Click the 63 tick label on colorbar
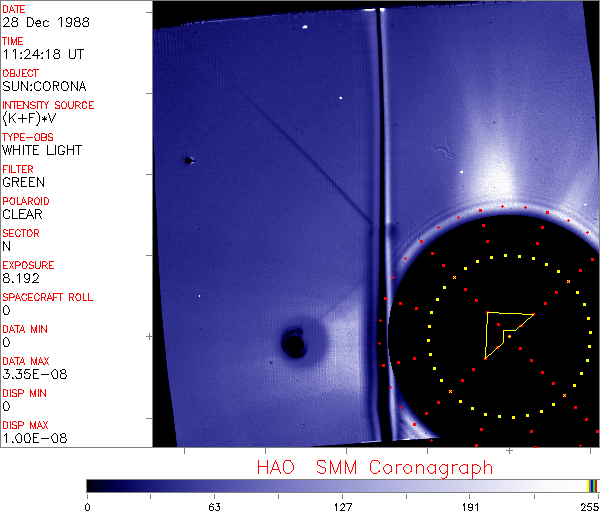The width and height of the screenshot is (600, 512). point(214,507)
